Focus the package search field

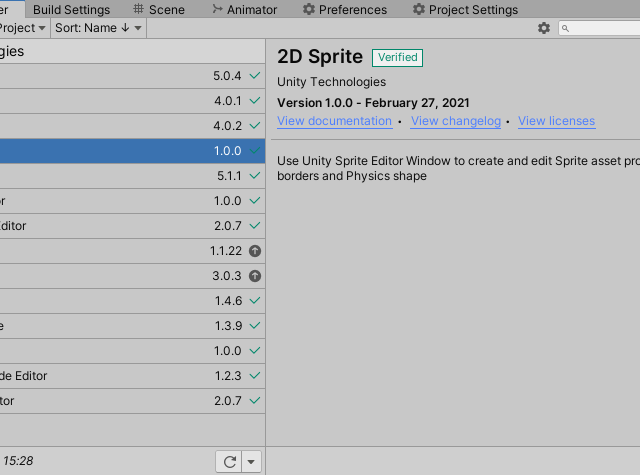pos(599,28)
